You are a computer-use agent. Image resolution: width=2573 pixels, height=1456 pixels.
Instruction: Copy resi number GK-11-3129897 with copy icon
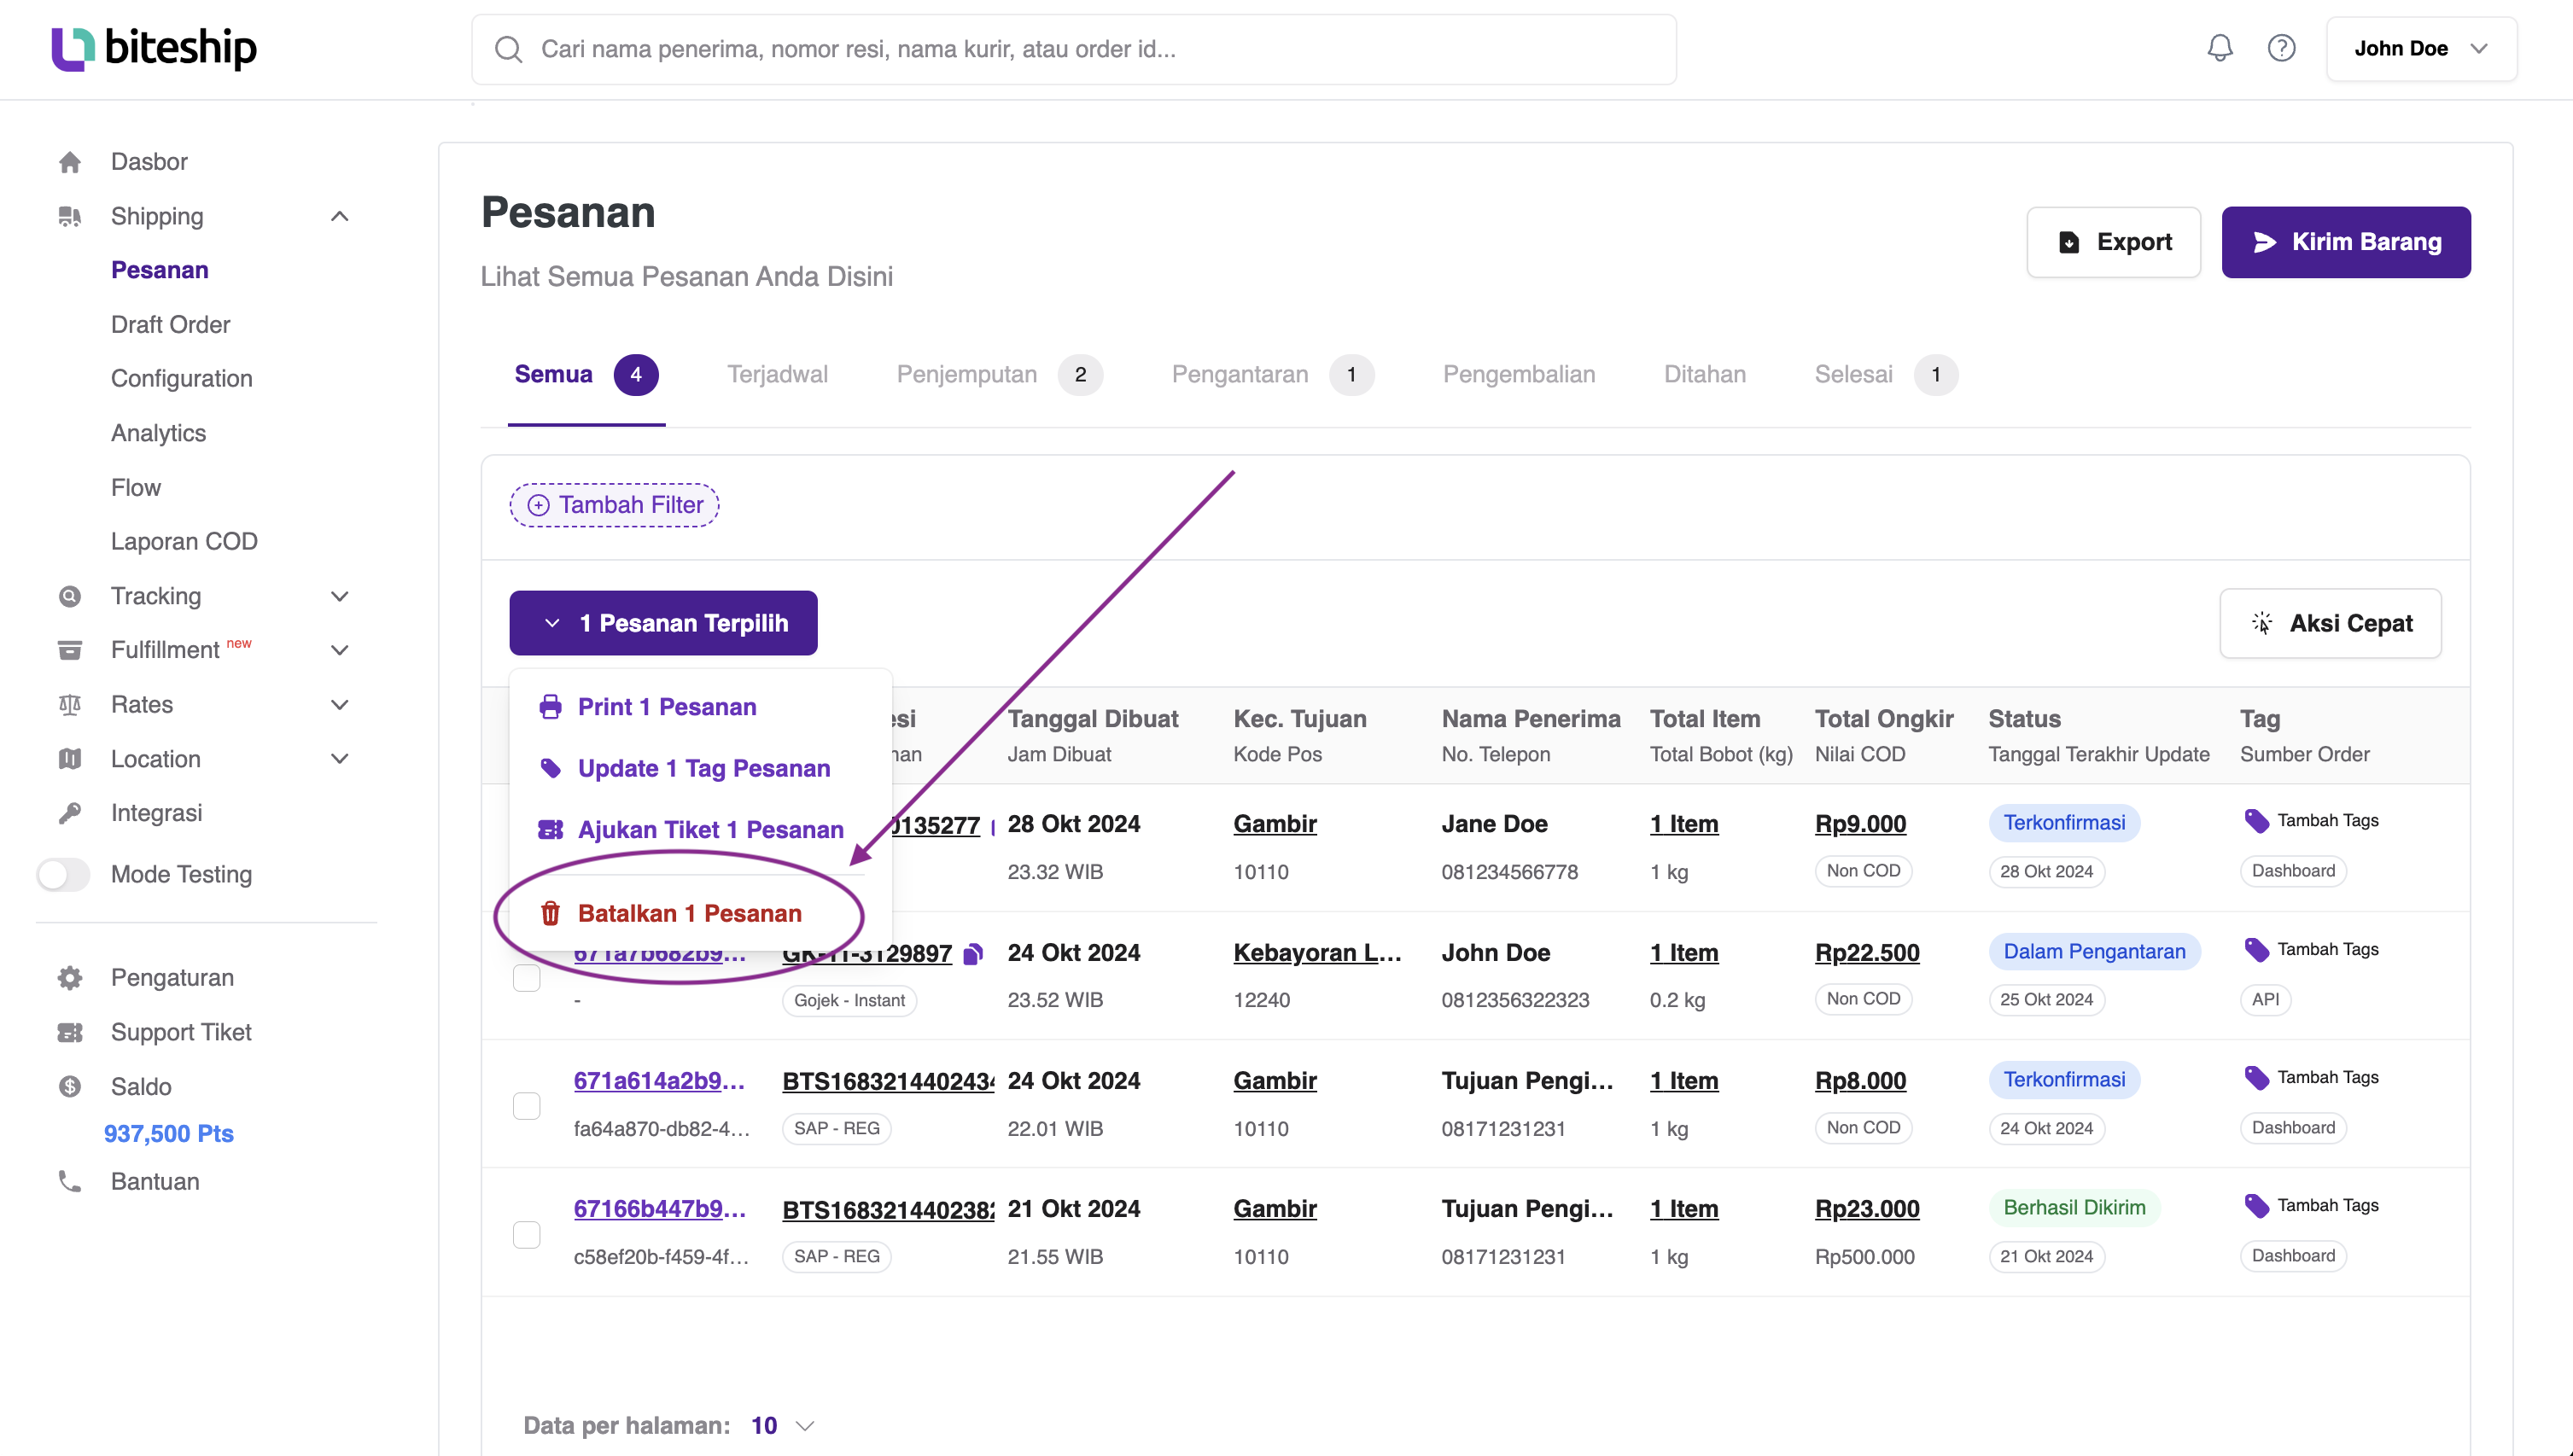(973, 954)
